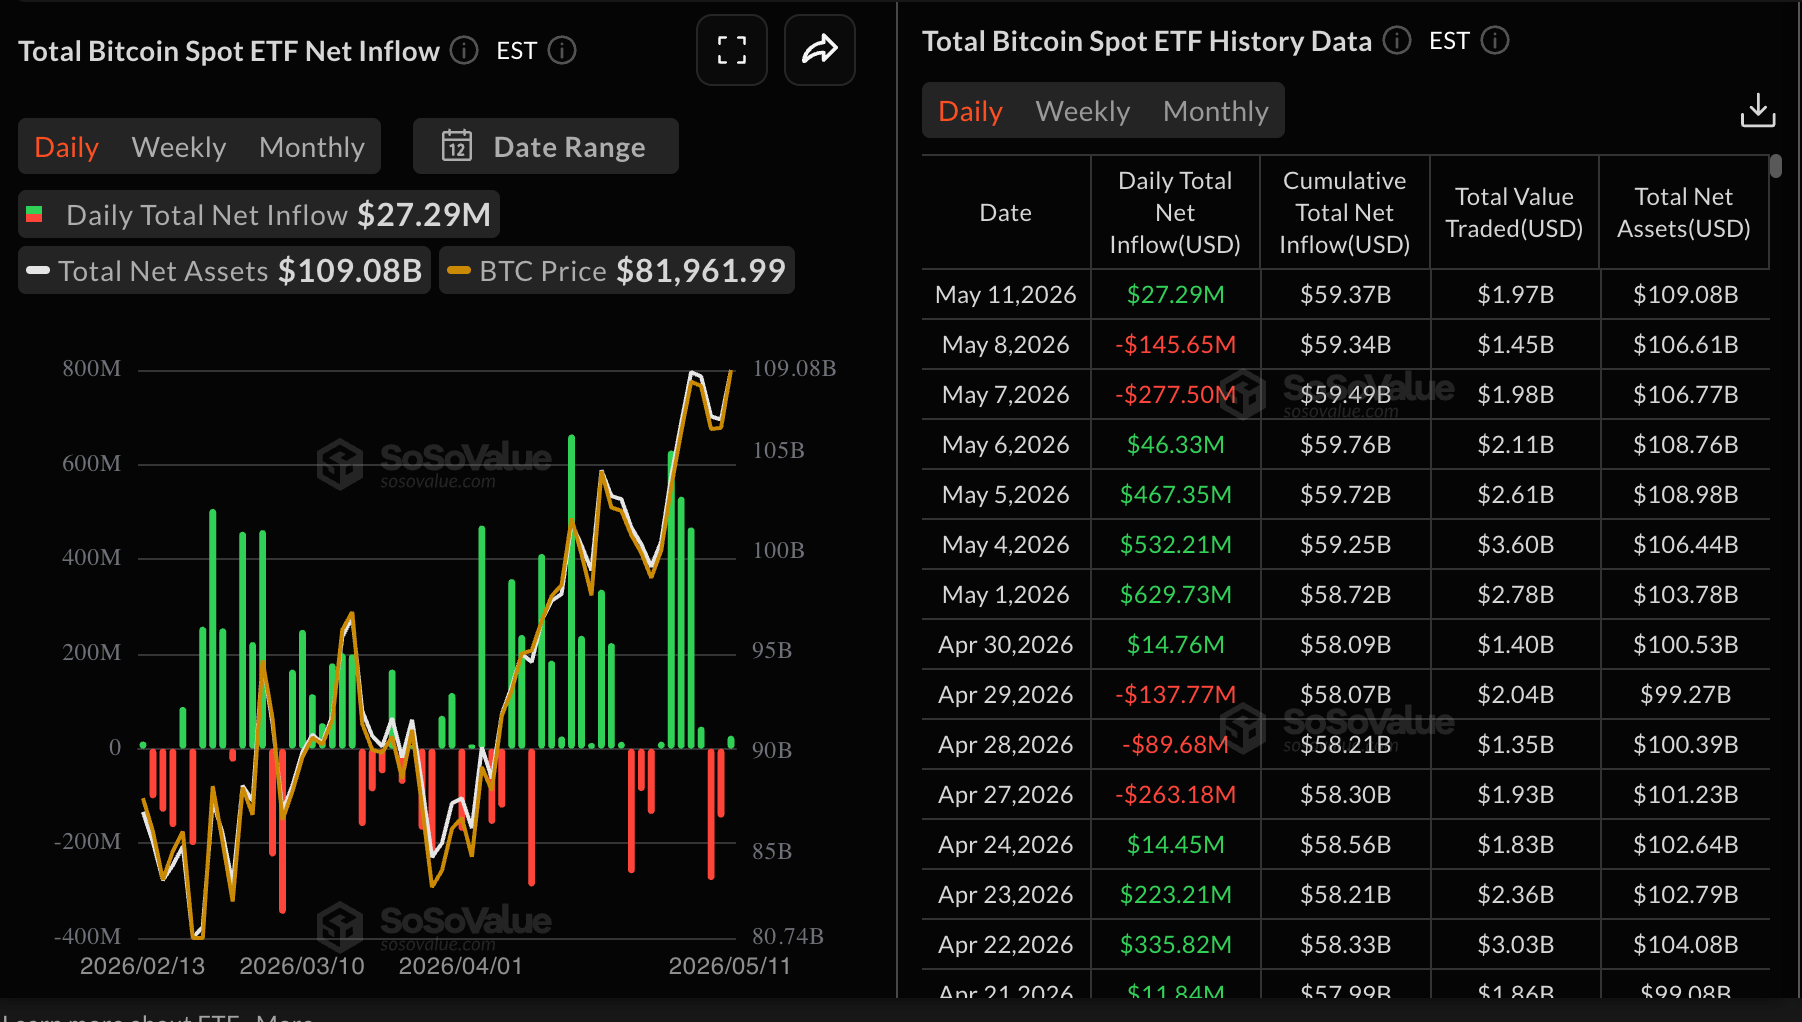Screen dimensions: 1802x1022
Task: Switch chart to Daily view
Action: [67, 147]
